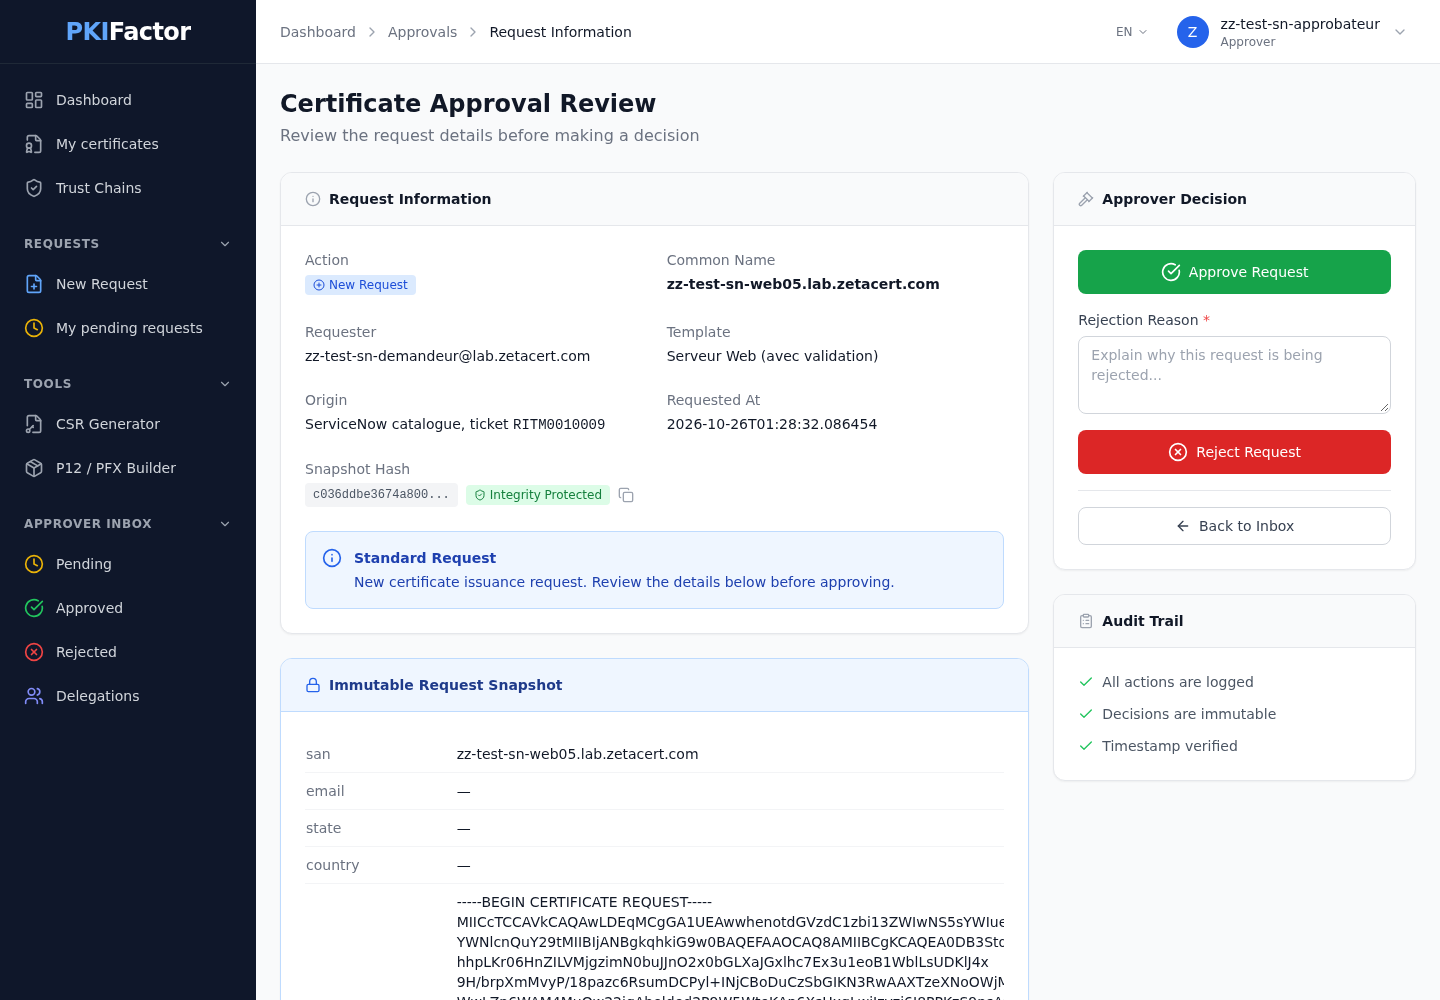Click the Dashboard grid icon in sidebar
This screenshot has width=1440, height=1000.
coord(34,100)
